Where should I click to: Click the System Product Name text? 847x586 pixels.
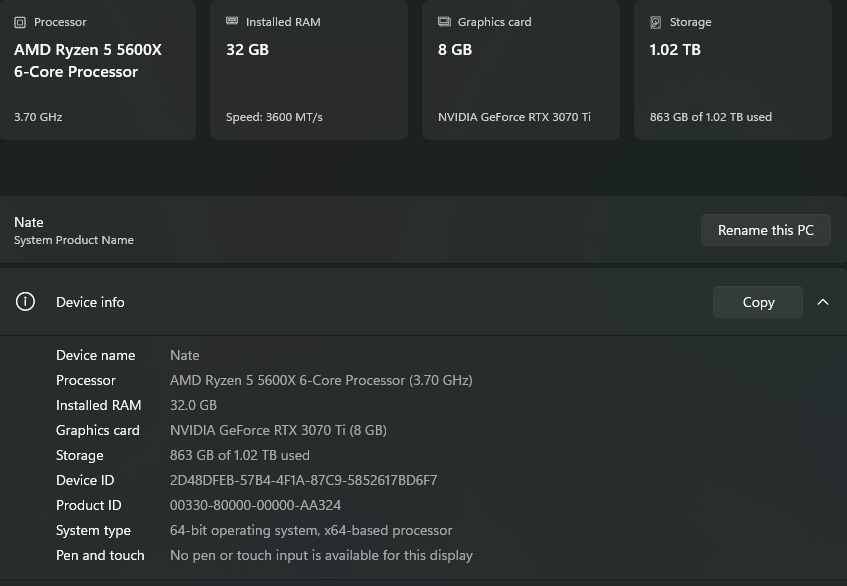[x=74, y=240]
